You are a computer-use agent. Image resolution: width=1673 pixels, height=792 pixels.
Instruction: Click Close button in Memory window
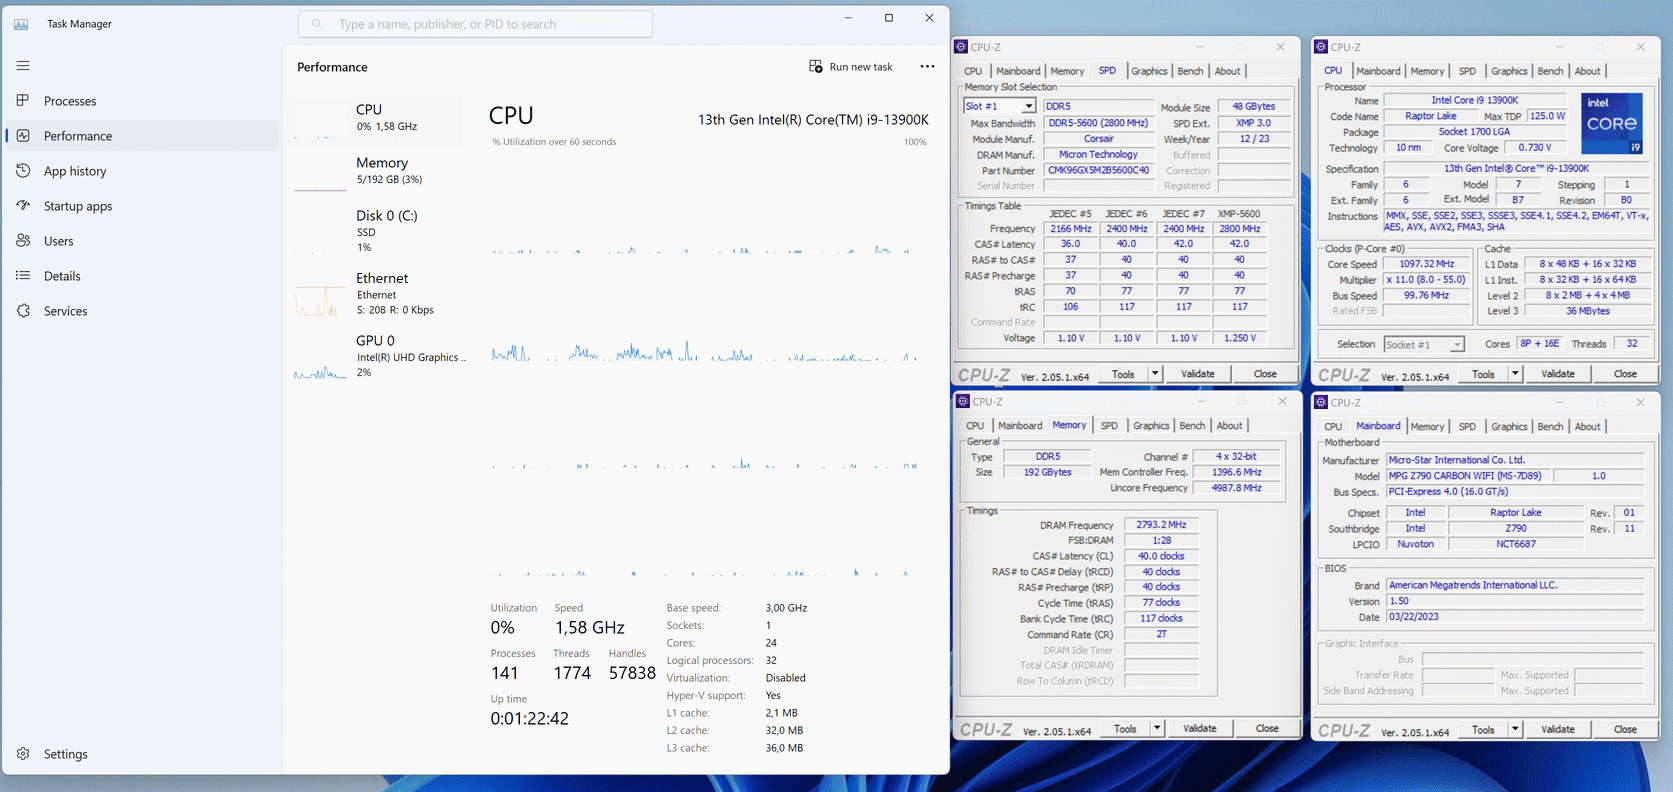[x=1267, y=729]
